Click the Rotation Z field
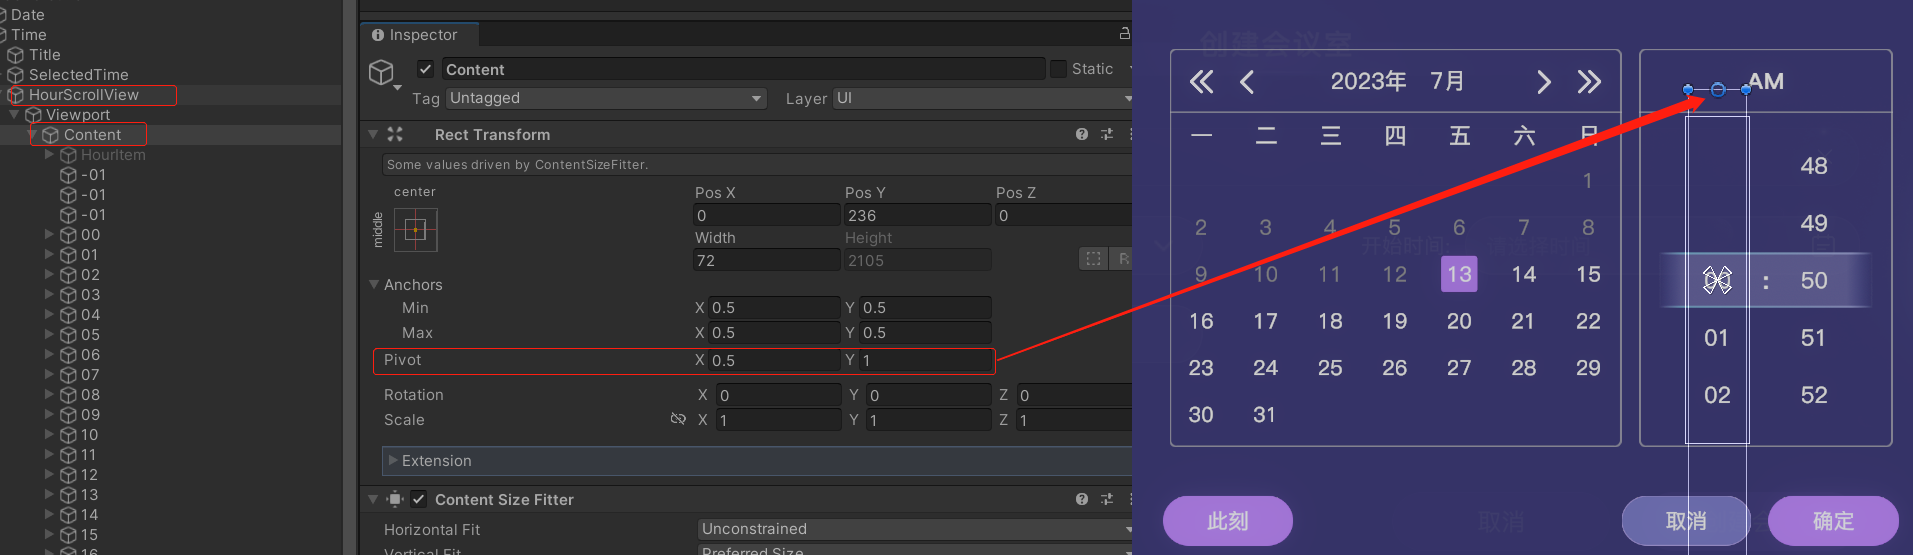Screen dimensions: 1913x555 point(1075,395)
